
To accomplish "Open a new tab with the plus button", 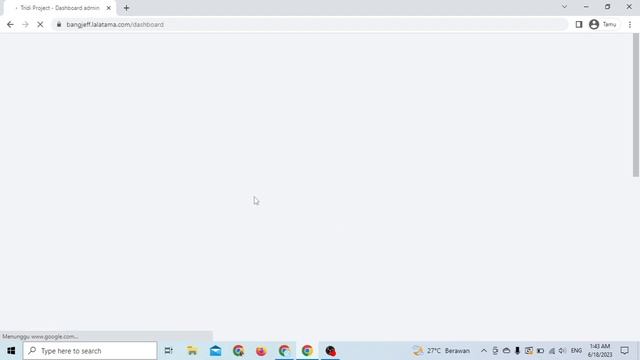I will [126, 8].
